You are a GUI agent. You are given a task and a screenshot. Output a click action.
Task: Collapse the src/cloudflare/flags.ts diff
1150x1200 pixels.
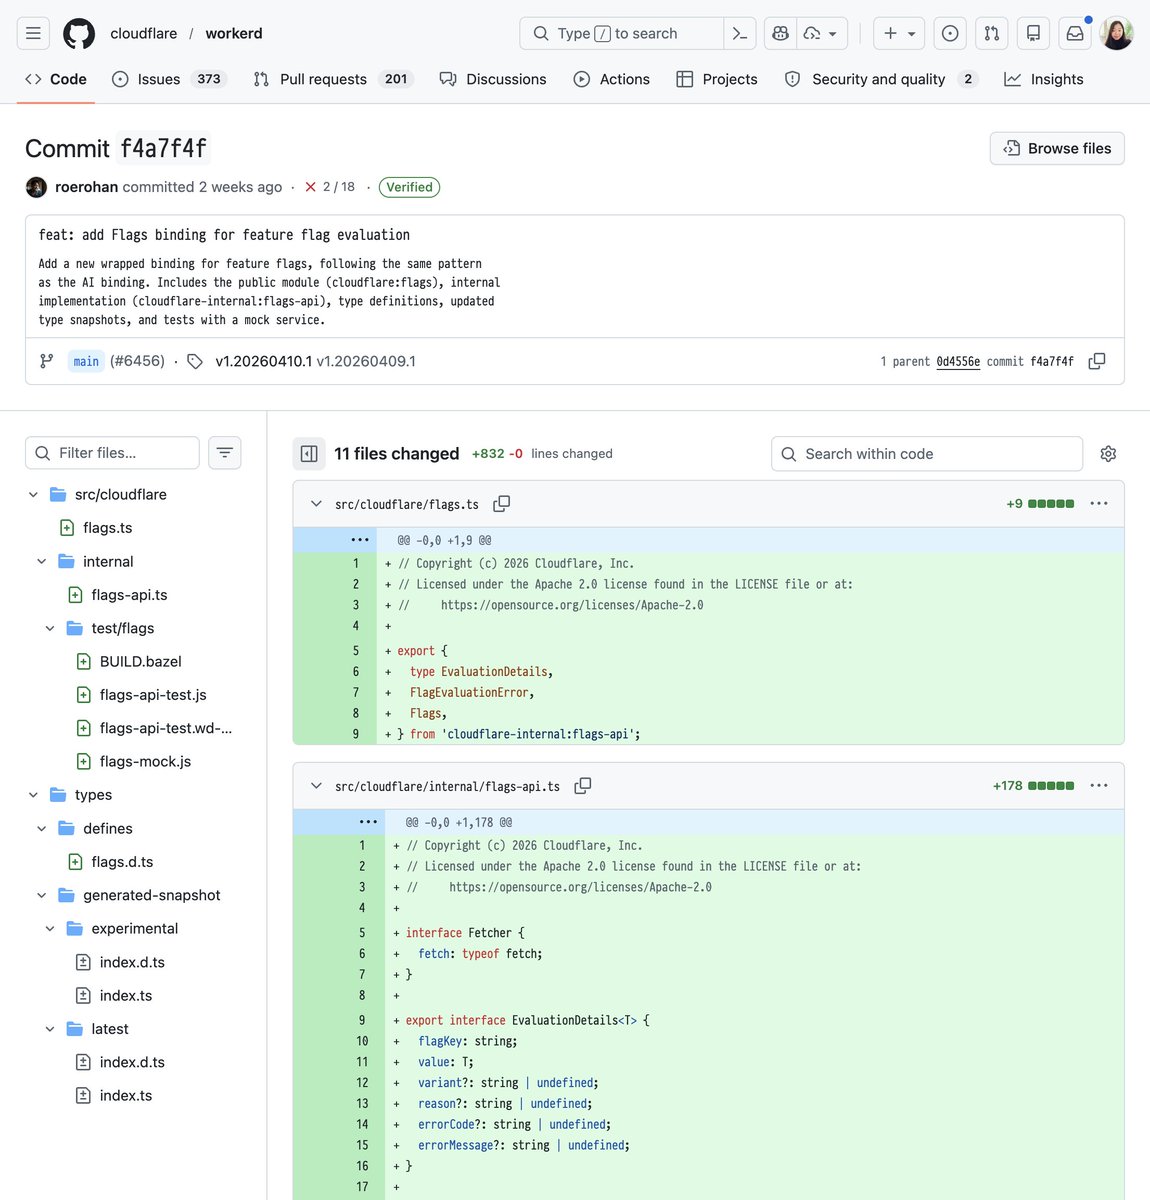click(x=316, y=504)
